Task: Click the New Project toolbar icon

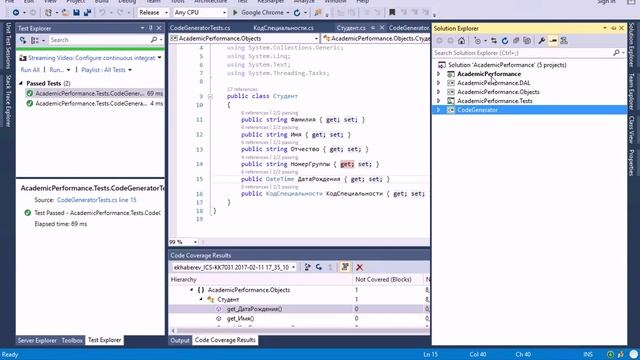Action: point(48,13)
